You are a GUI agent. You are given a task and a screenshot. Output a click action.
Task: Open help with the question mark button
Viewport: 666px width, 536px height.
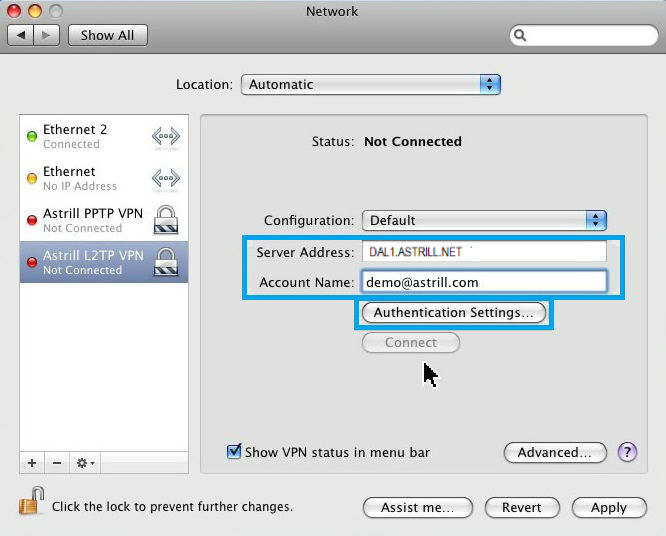627,452
